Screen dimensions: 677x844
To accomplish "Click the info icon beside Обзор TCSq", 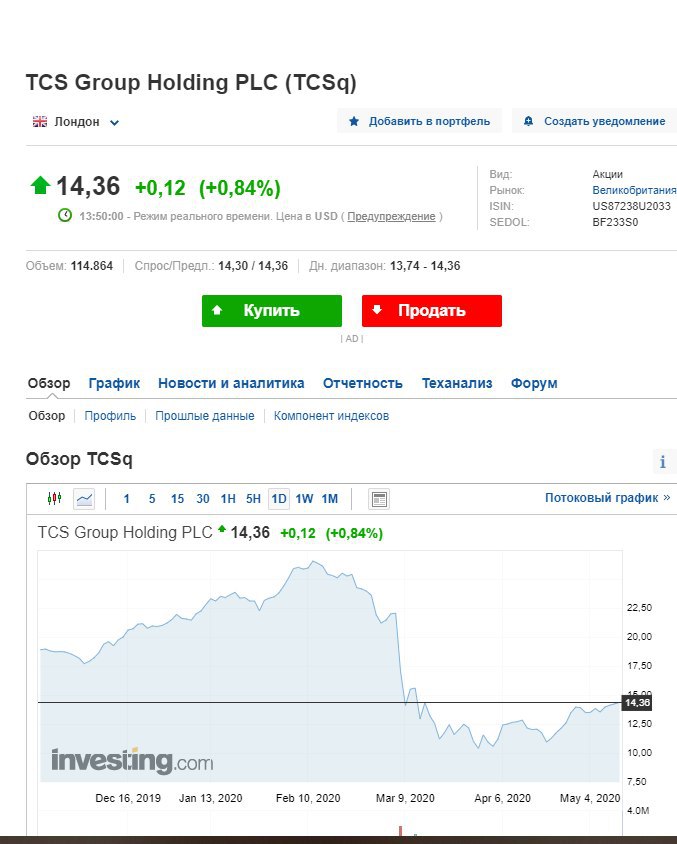I will (x=663, y=461).
